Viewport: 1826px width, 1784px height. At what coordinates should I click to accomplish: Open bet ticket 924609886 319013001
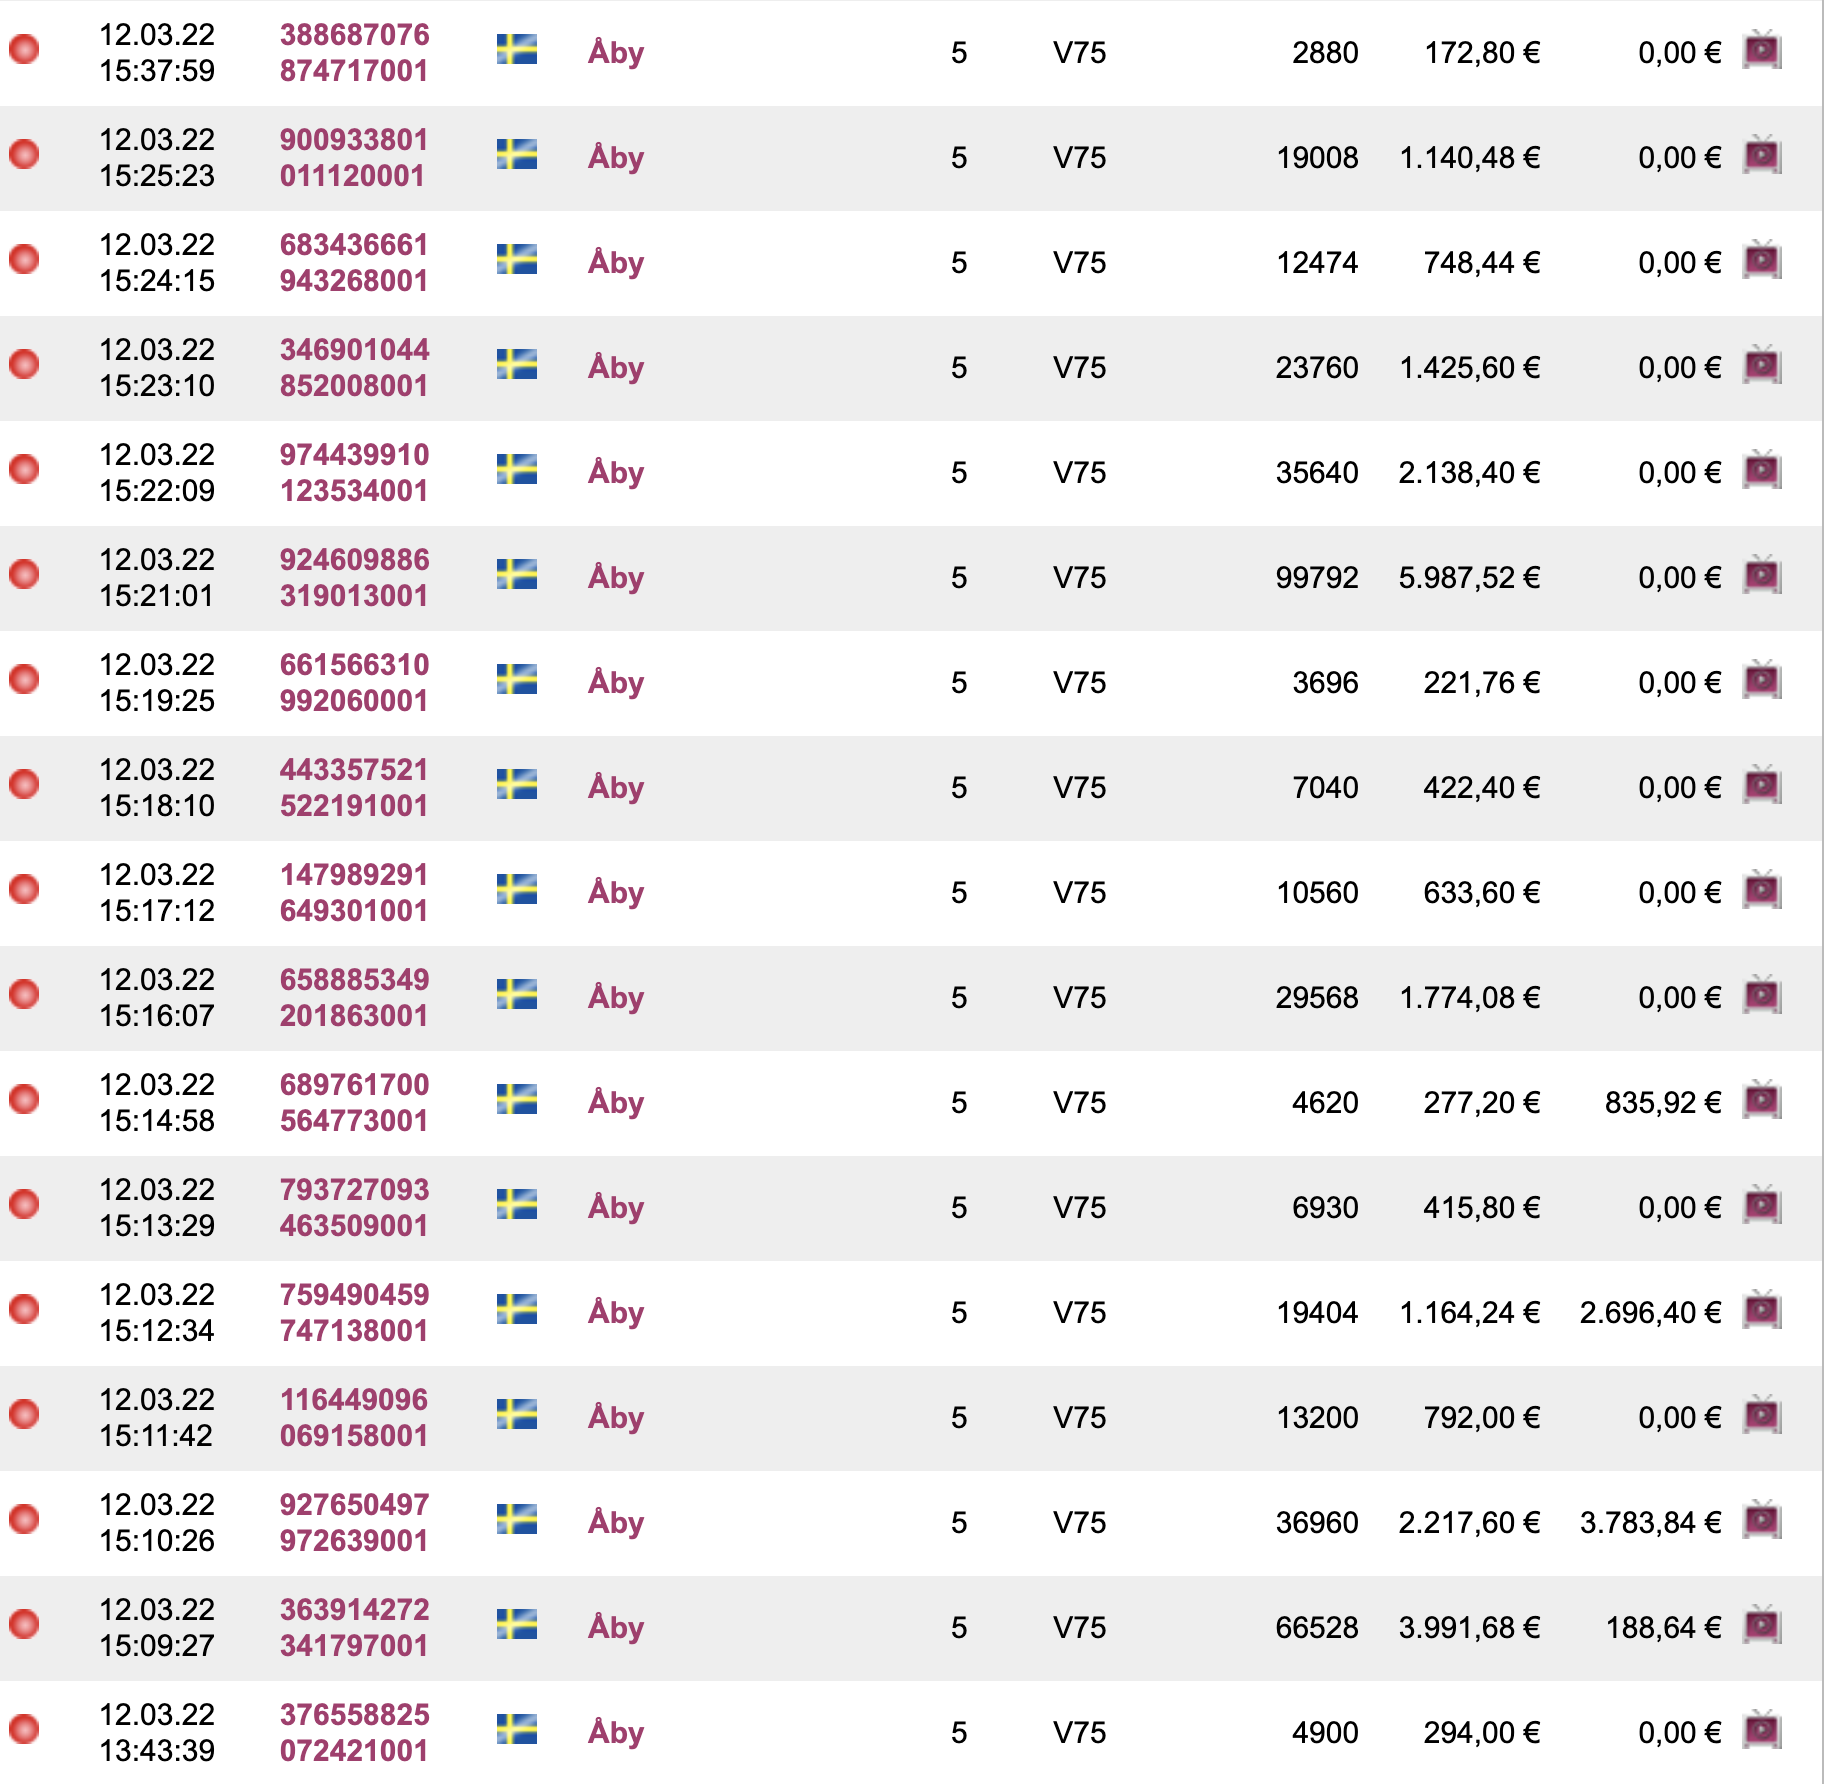(354, 577)
